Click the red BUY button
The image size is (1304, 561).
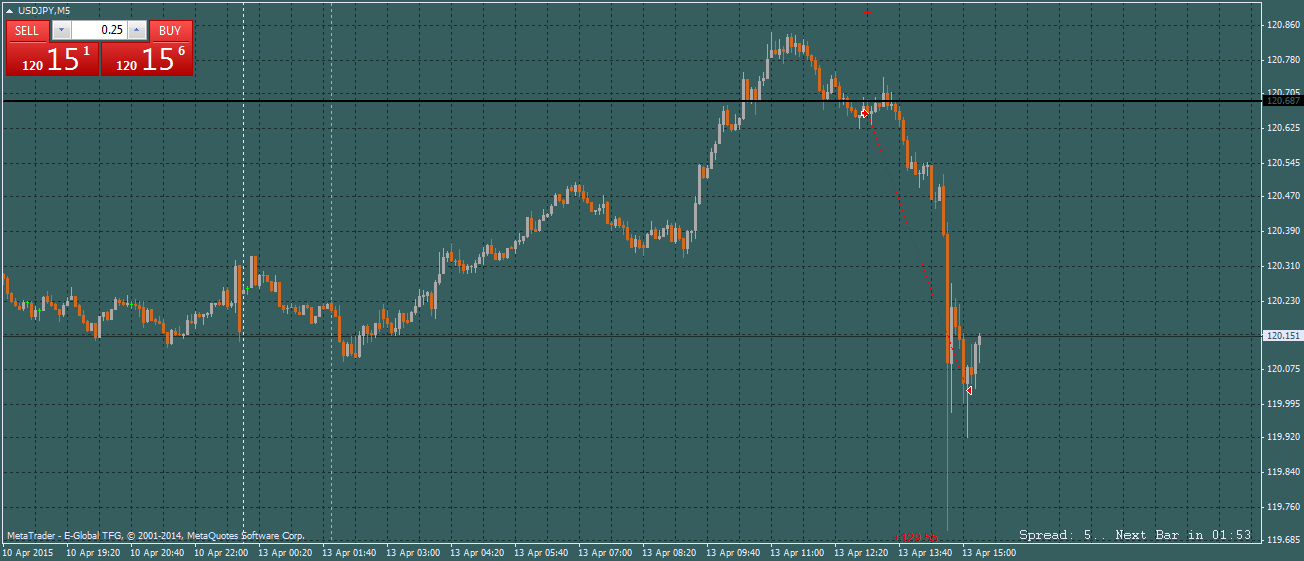(170, 30)
